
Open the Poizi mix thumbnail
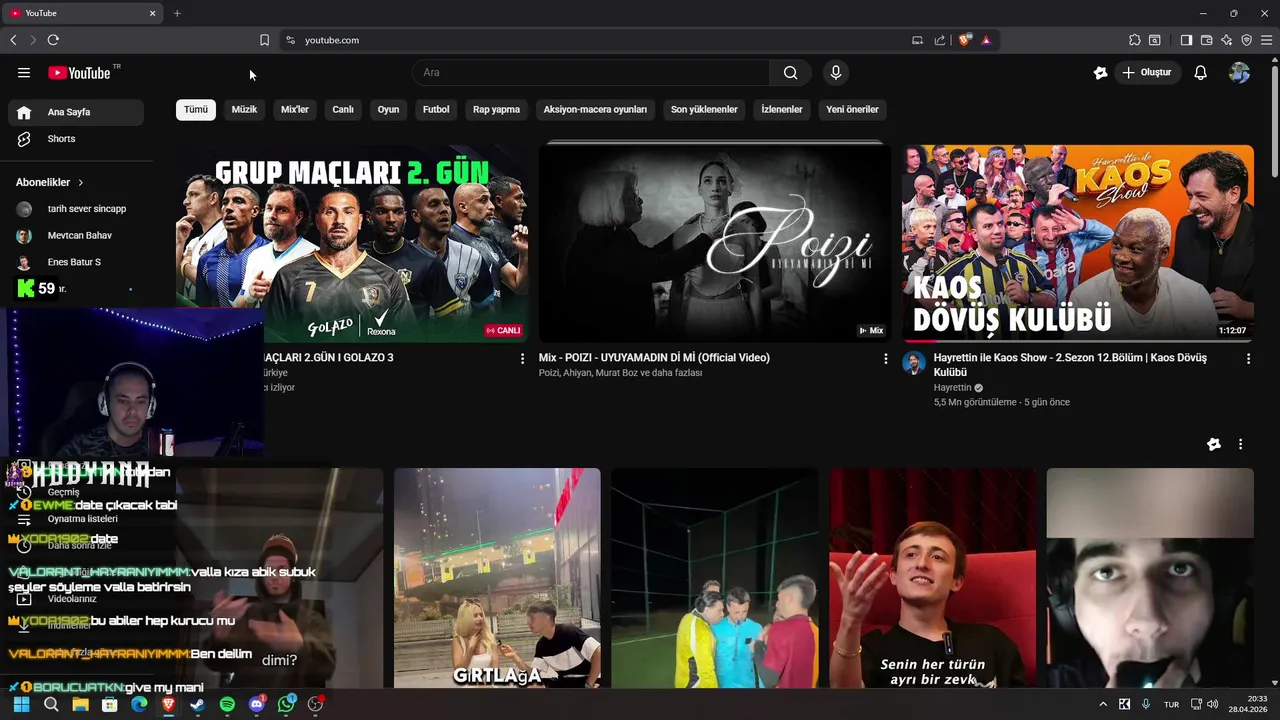(x=715, y=243)
